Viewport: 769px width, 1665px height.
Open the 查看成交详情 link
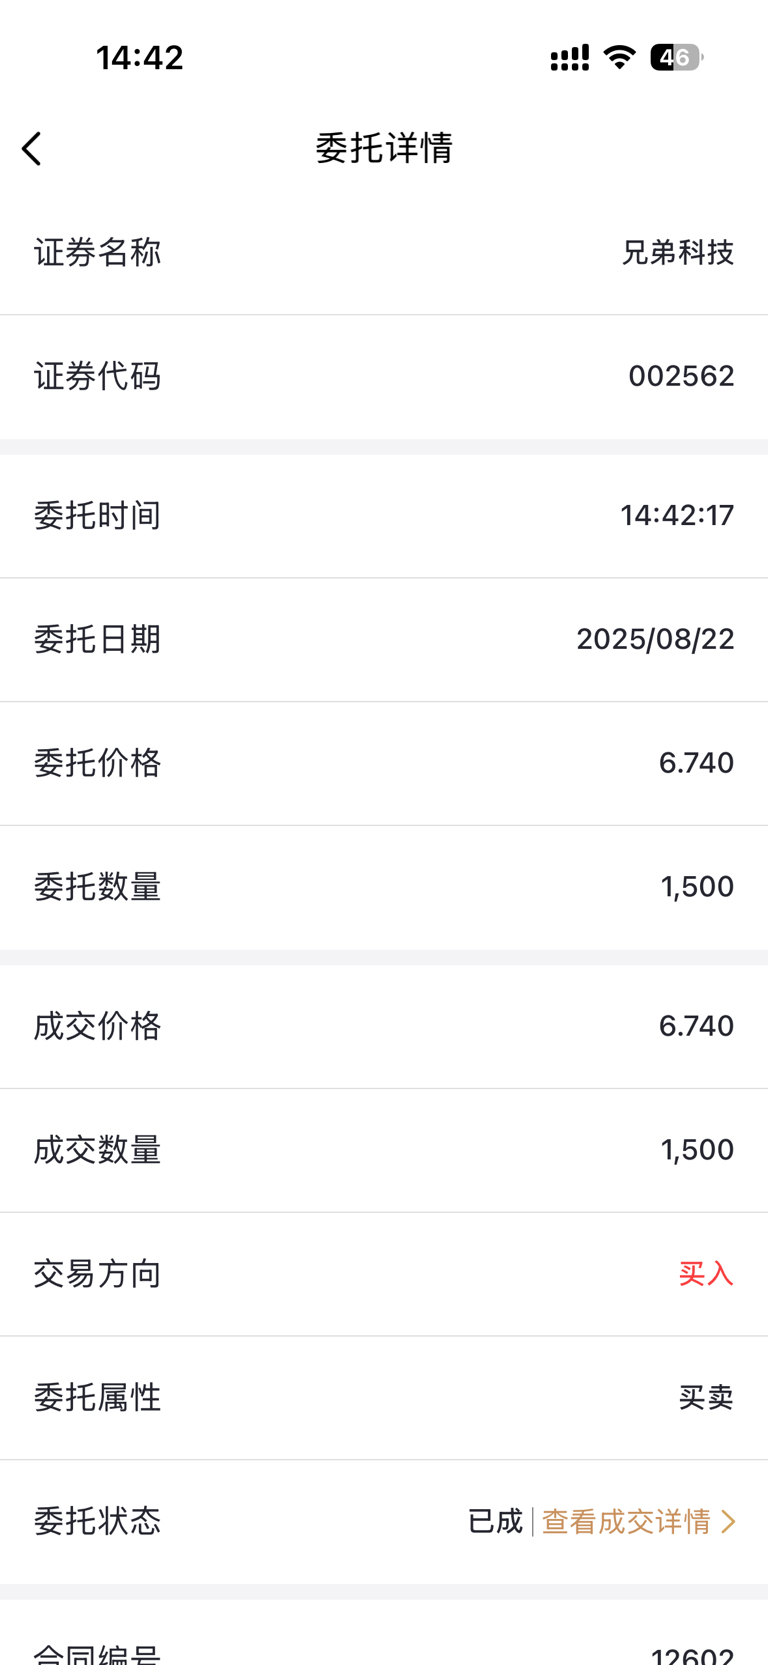pyautogui.click(x=626, y=1521)
